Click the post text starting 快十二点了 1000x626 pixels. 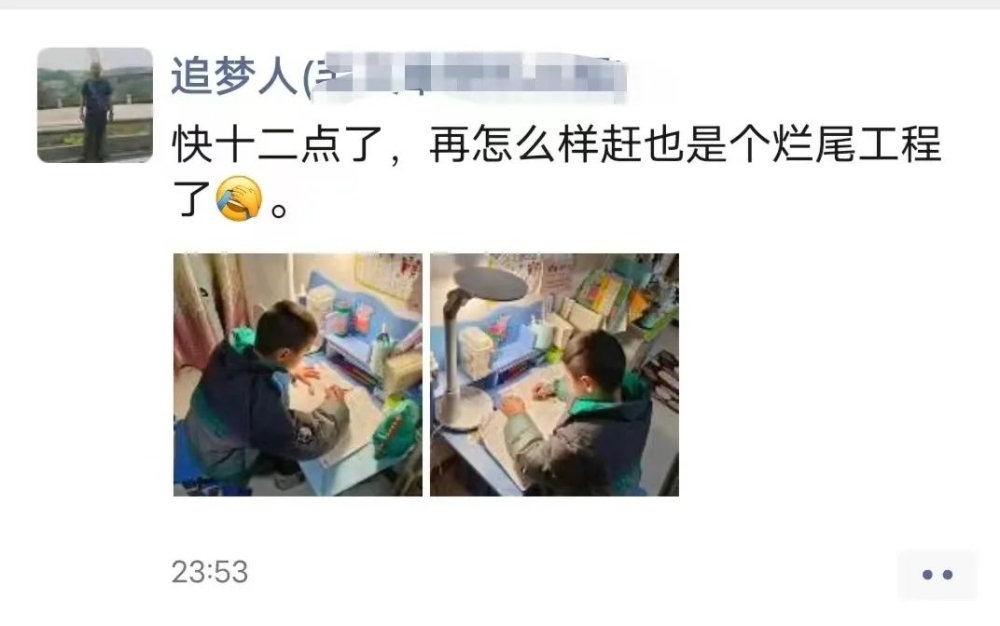pyautogui.click(x=556, y=171)
